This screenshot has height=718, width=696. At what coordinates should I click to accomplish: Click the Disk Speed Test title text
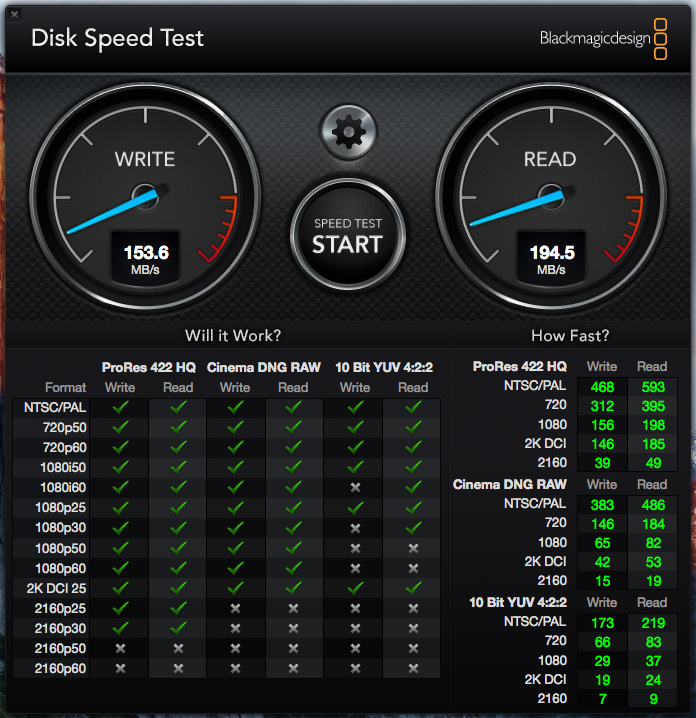coord(117,38)
